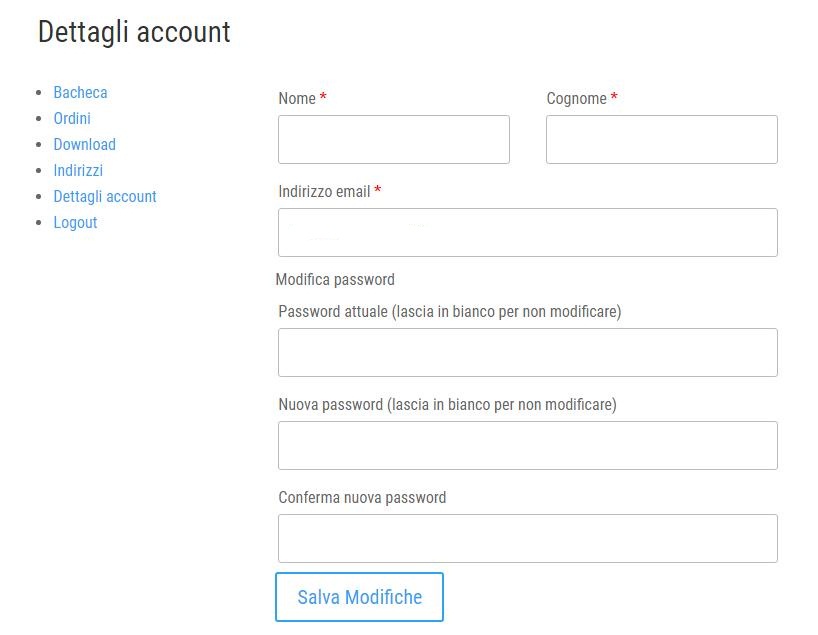
Task: Click the Conferma nuova password field
Action: pos(528,538)
